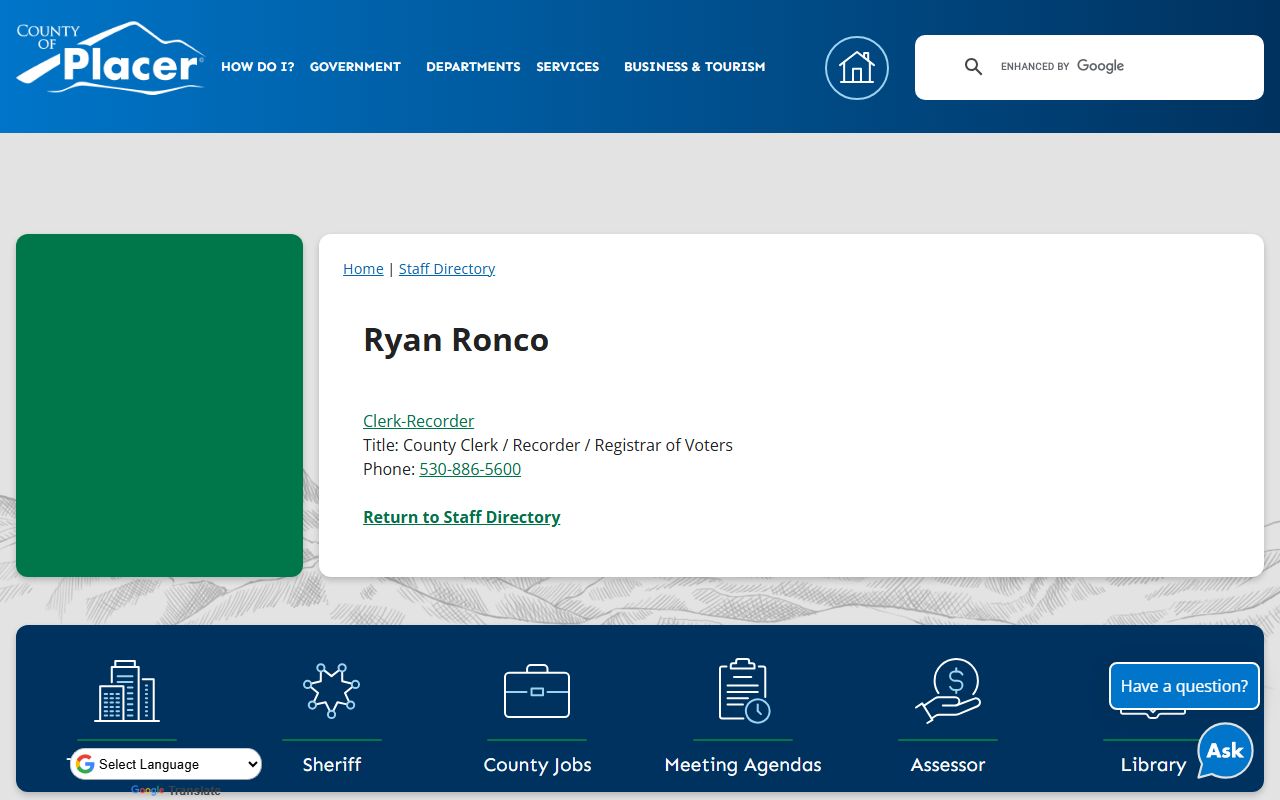Click the Assessor hand-and-dollar icon
Viewport: 1280px width, 800px height.
(948, 691)
